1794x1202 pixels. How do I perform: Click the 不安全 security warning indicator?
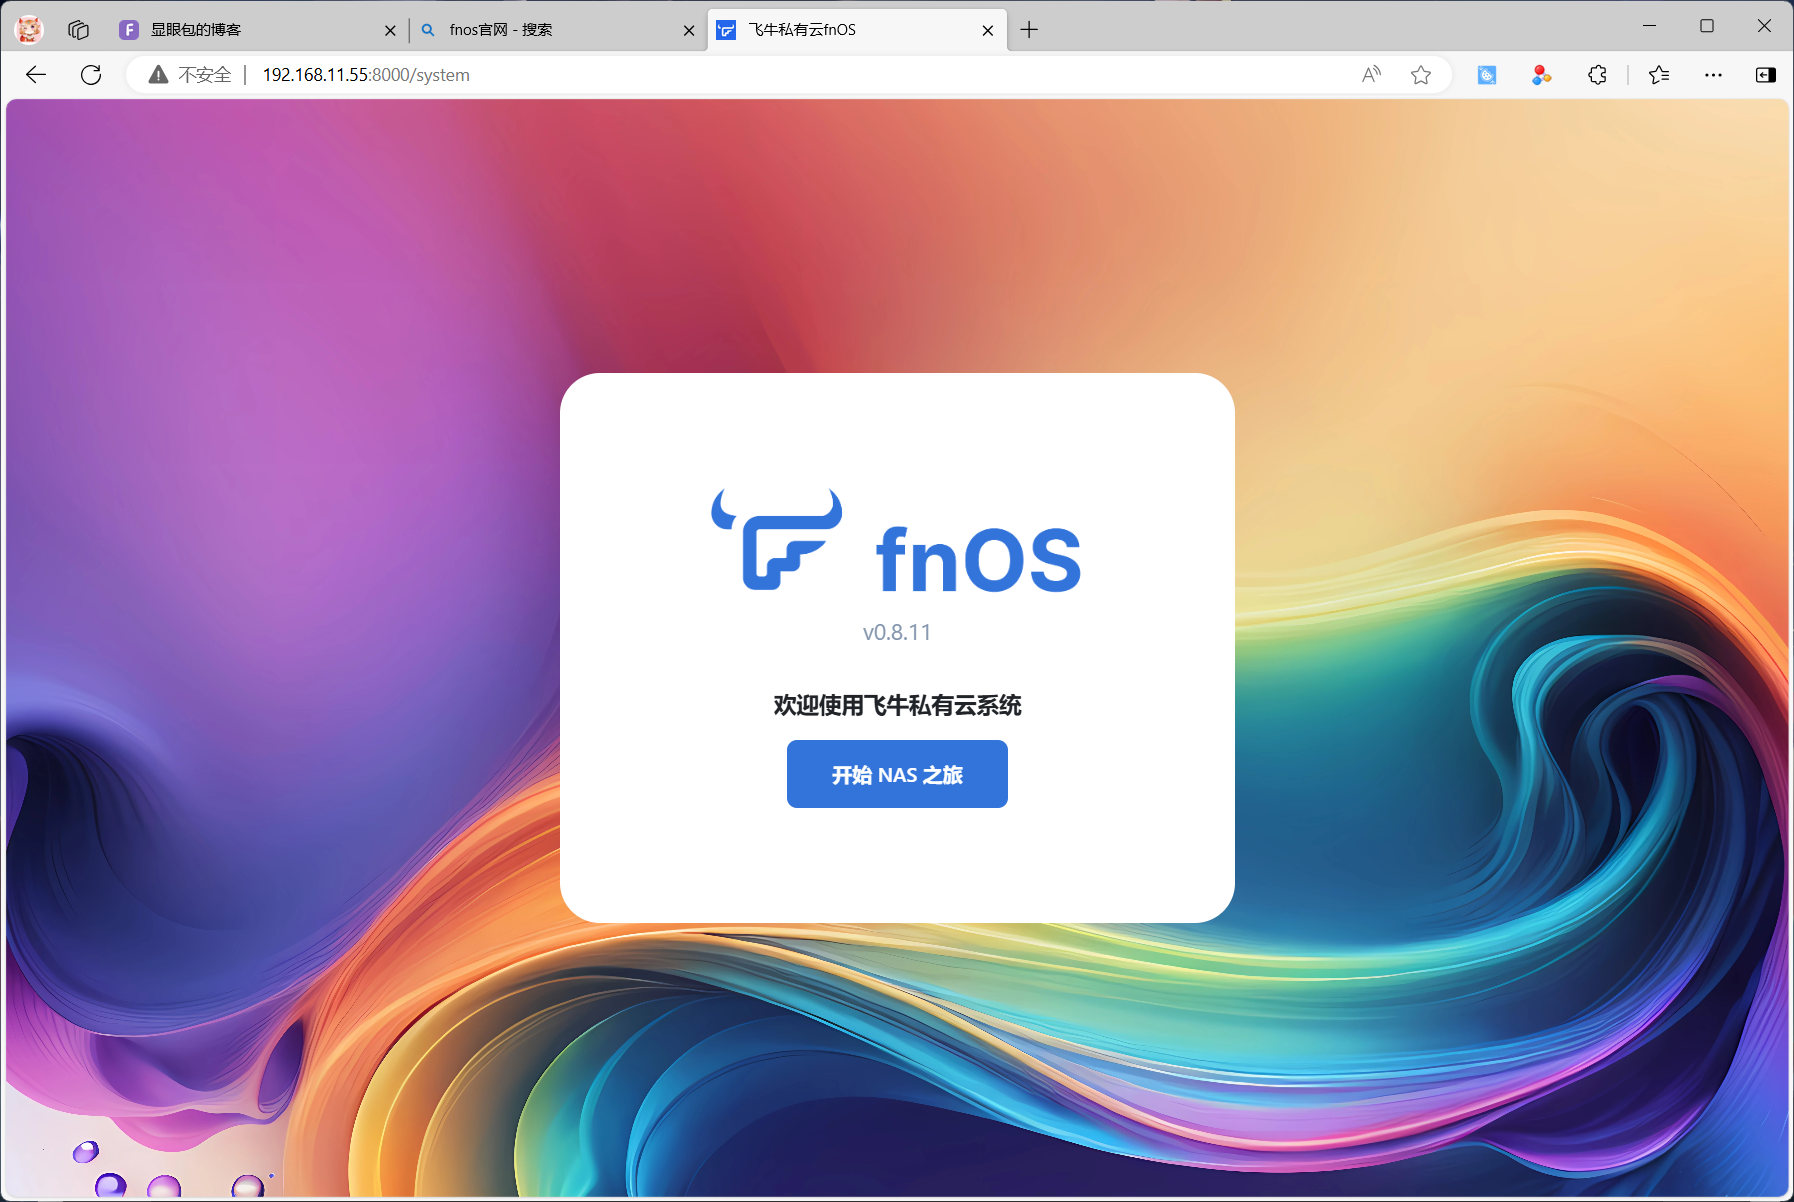click(190, 75)
